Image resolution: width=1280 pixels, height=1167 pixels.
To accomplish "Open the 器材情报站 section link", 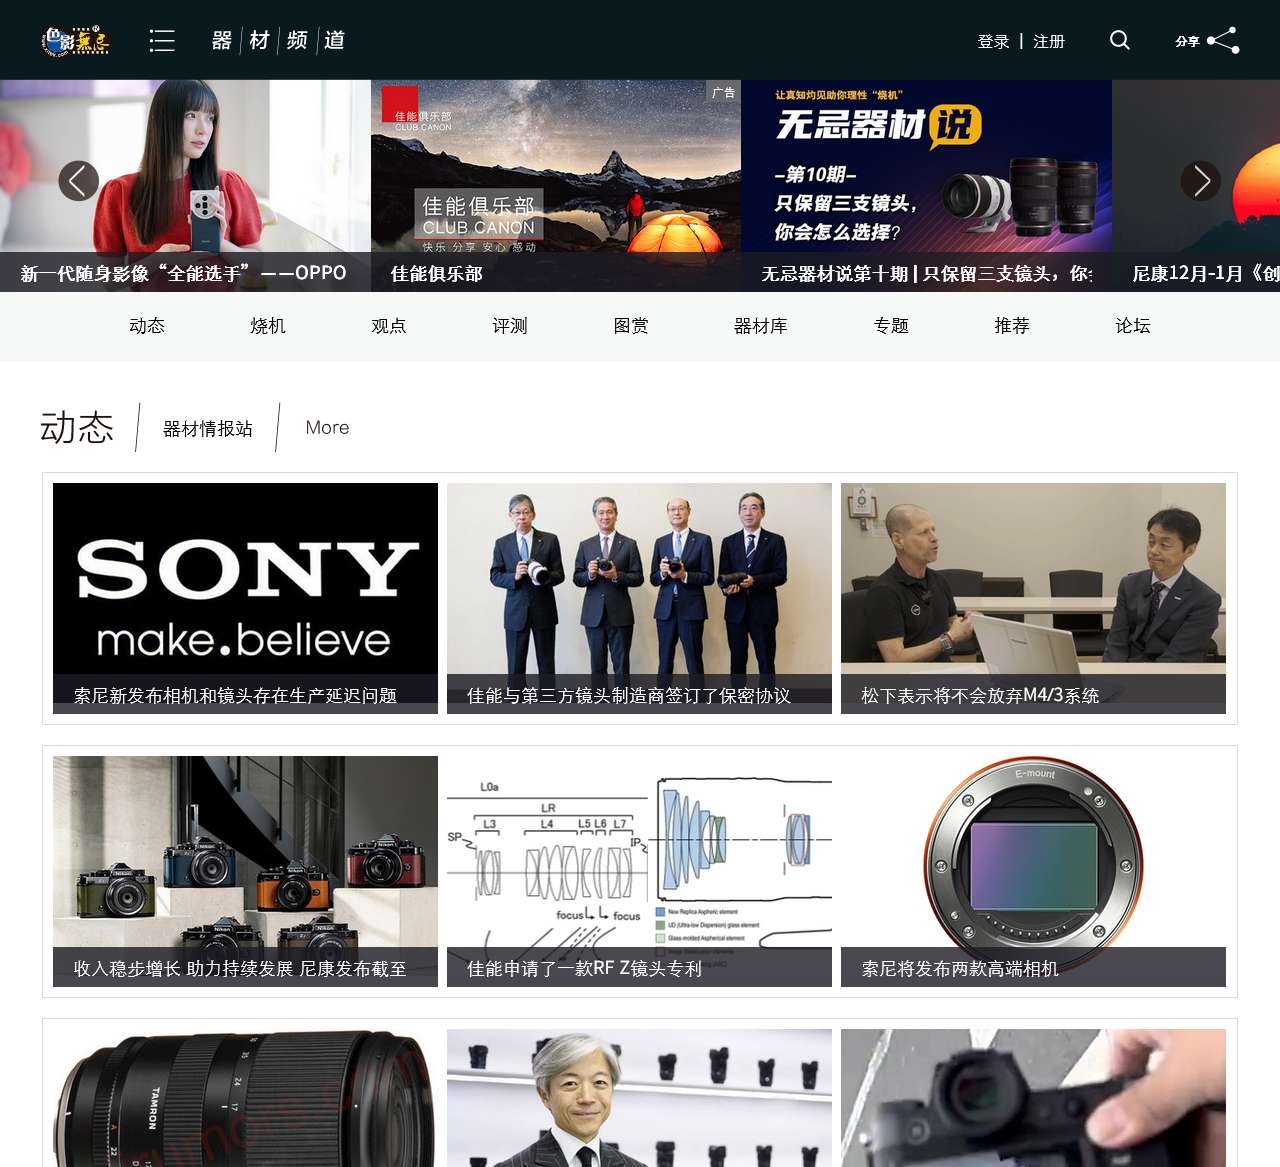I will coord(208,428).
